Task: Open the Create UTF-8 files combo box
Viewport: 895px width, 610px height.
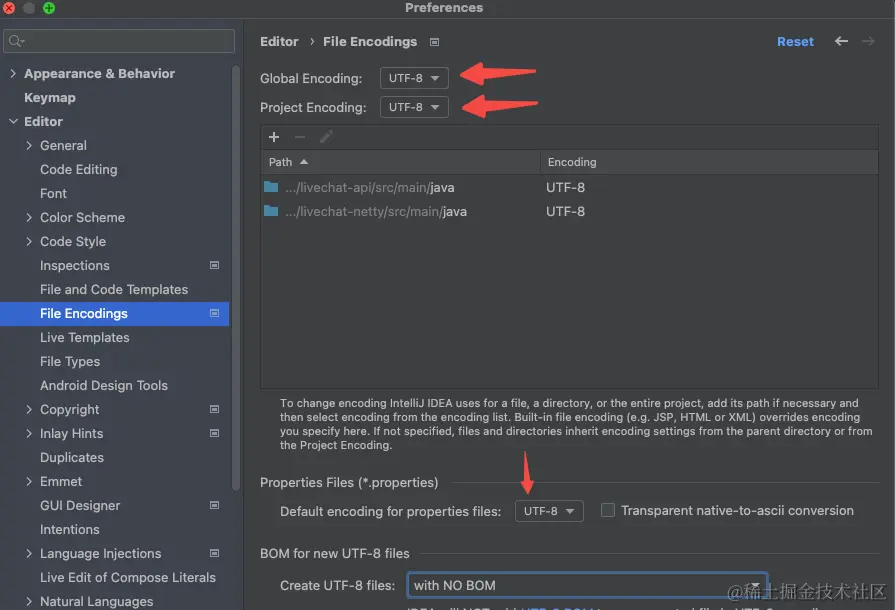Action: 587,585
